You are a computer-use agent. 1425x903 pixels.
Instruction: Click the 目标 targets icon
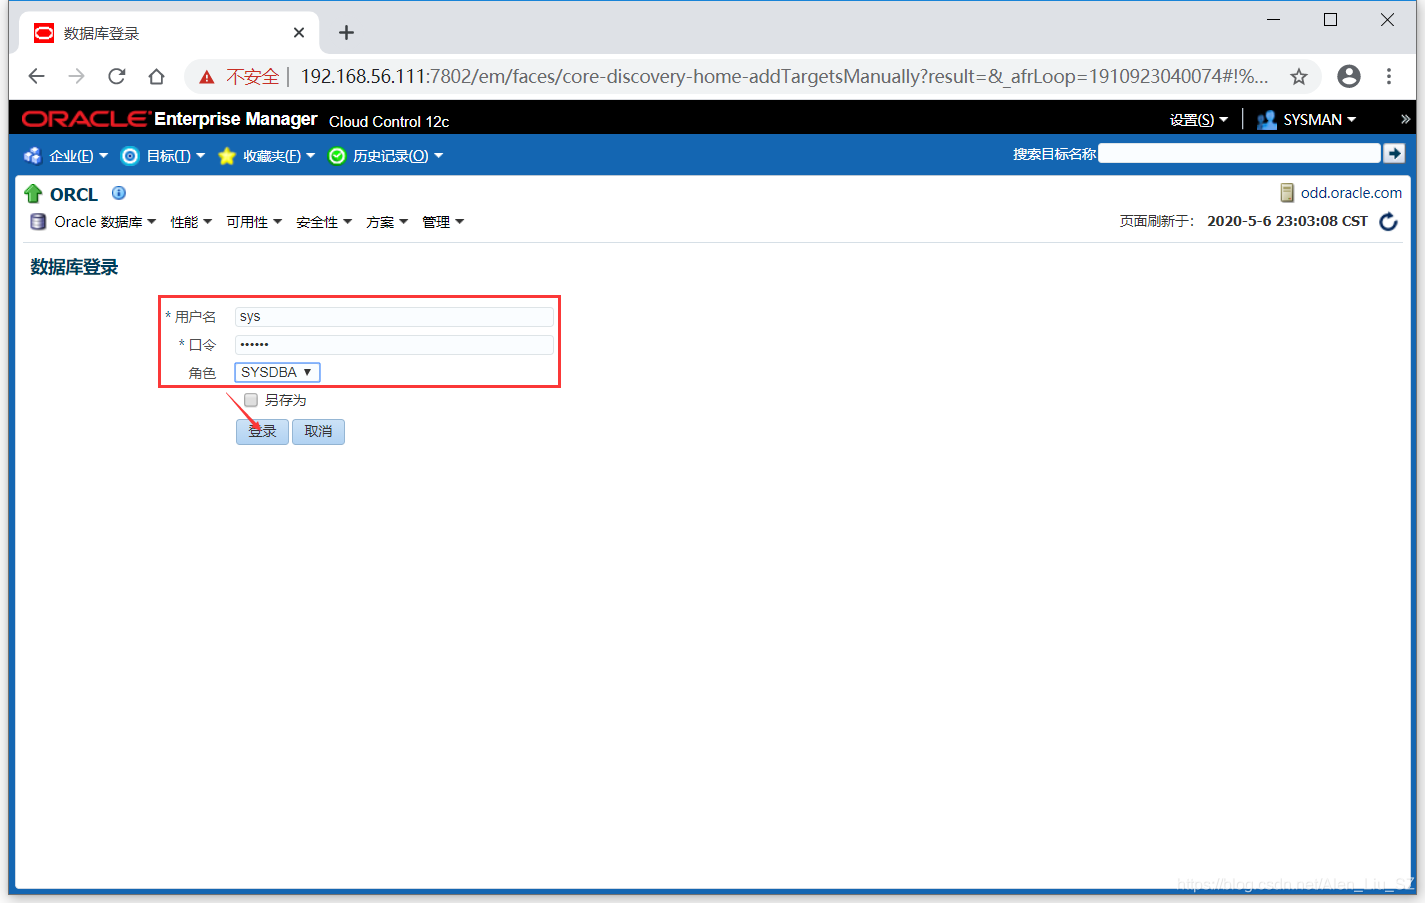click(x=130, y=156)
